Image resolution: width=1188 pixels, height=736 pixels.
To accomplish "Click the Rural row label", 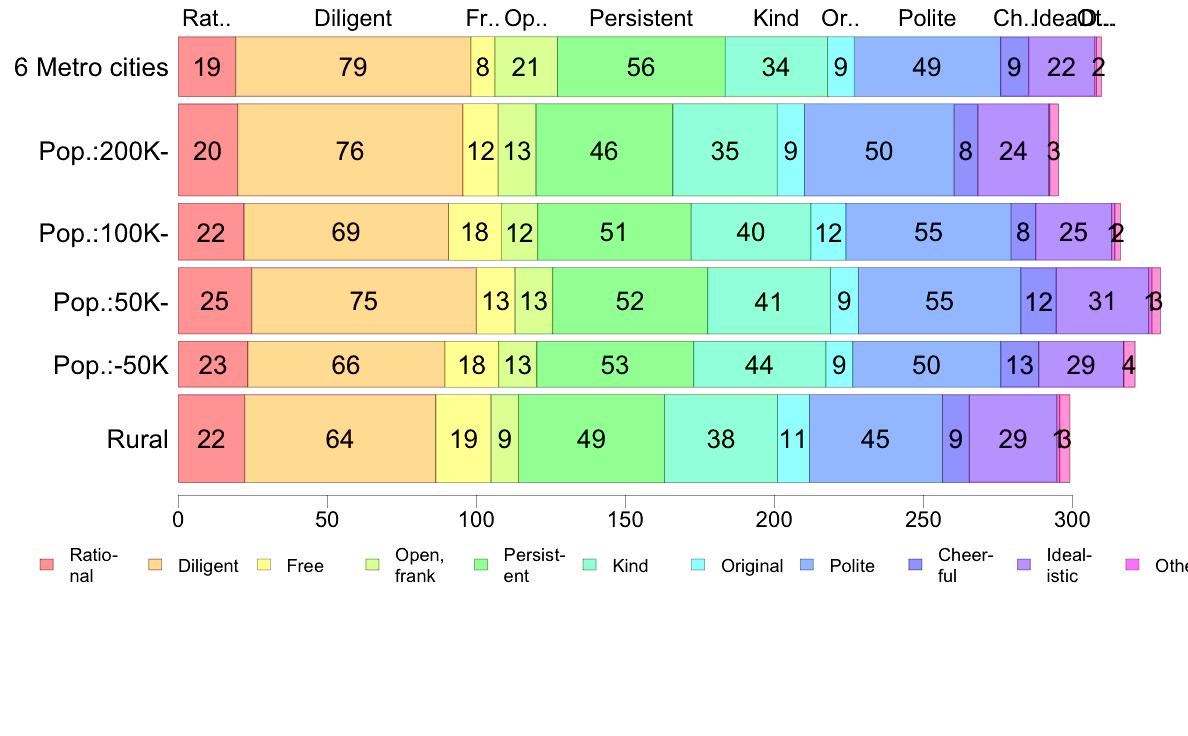I will [x=137, y=439].
